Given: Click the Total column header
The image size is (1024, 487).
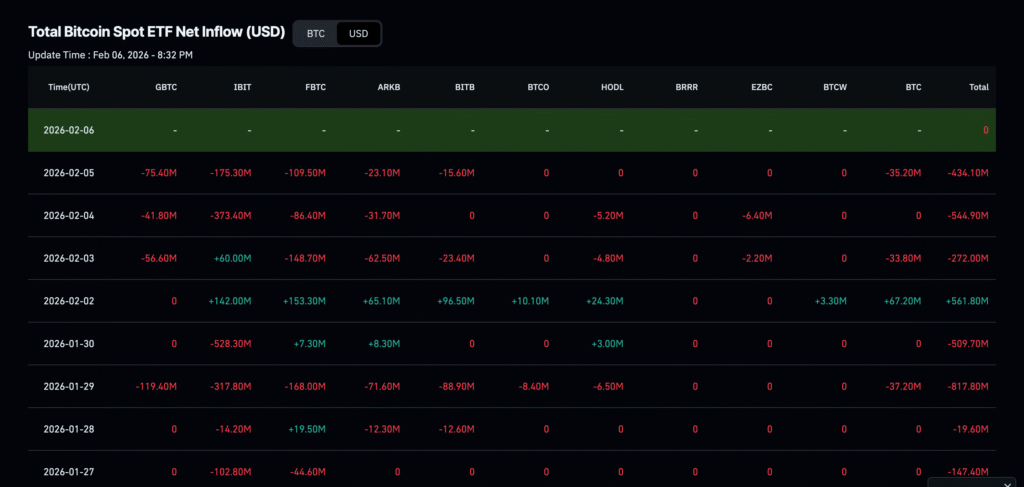Looking at the screenshot, I should click(978, 87).
